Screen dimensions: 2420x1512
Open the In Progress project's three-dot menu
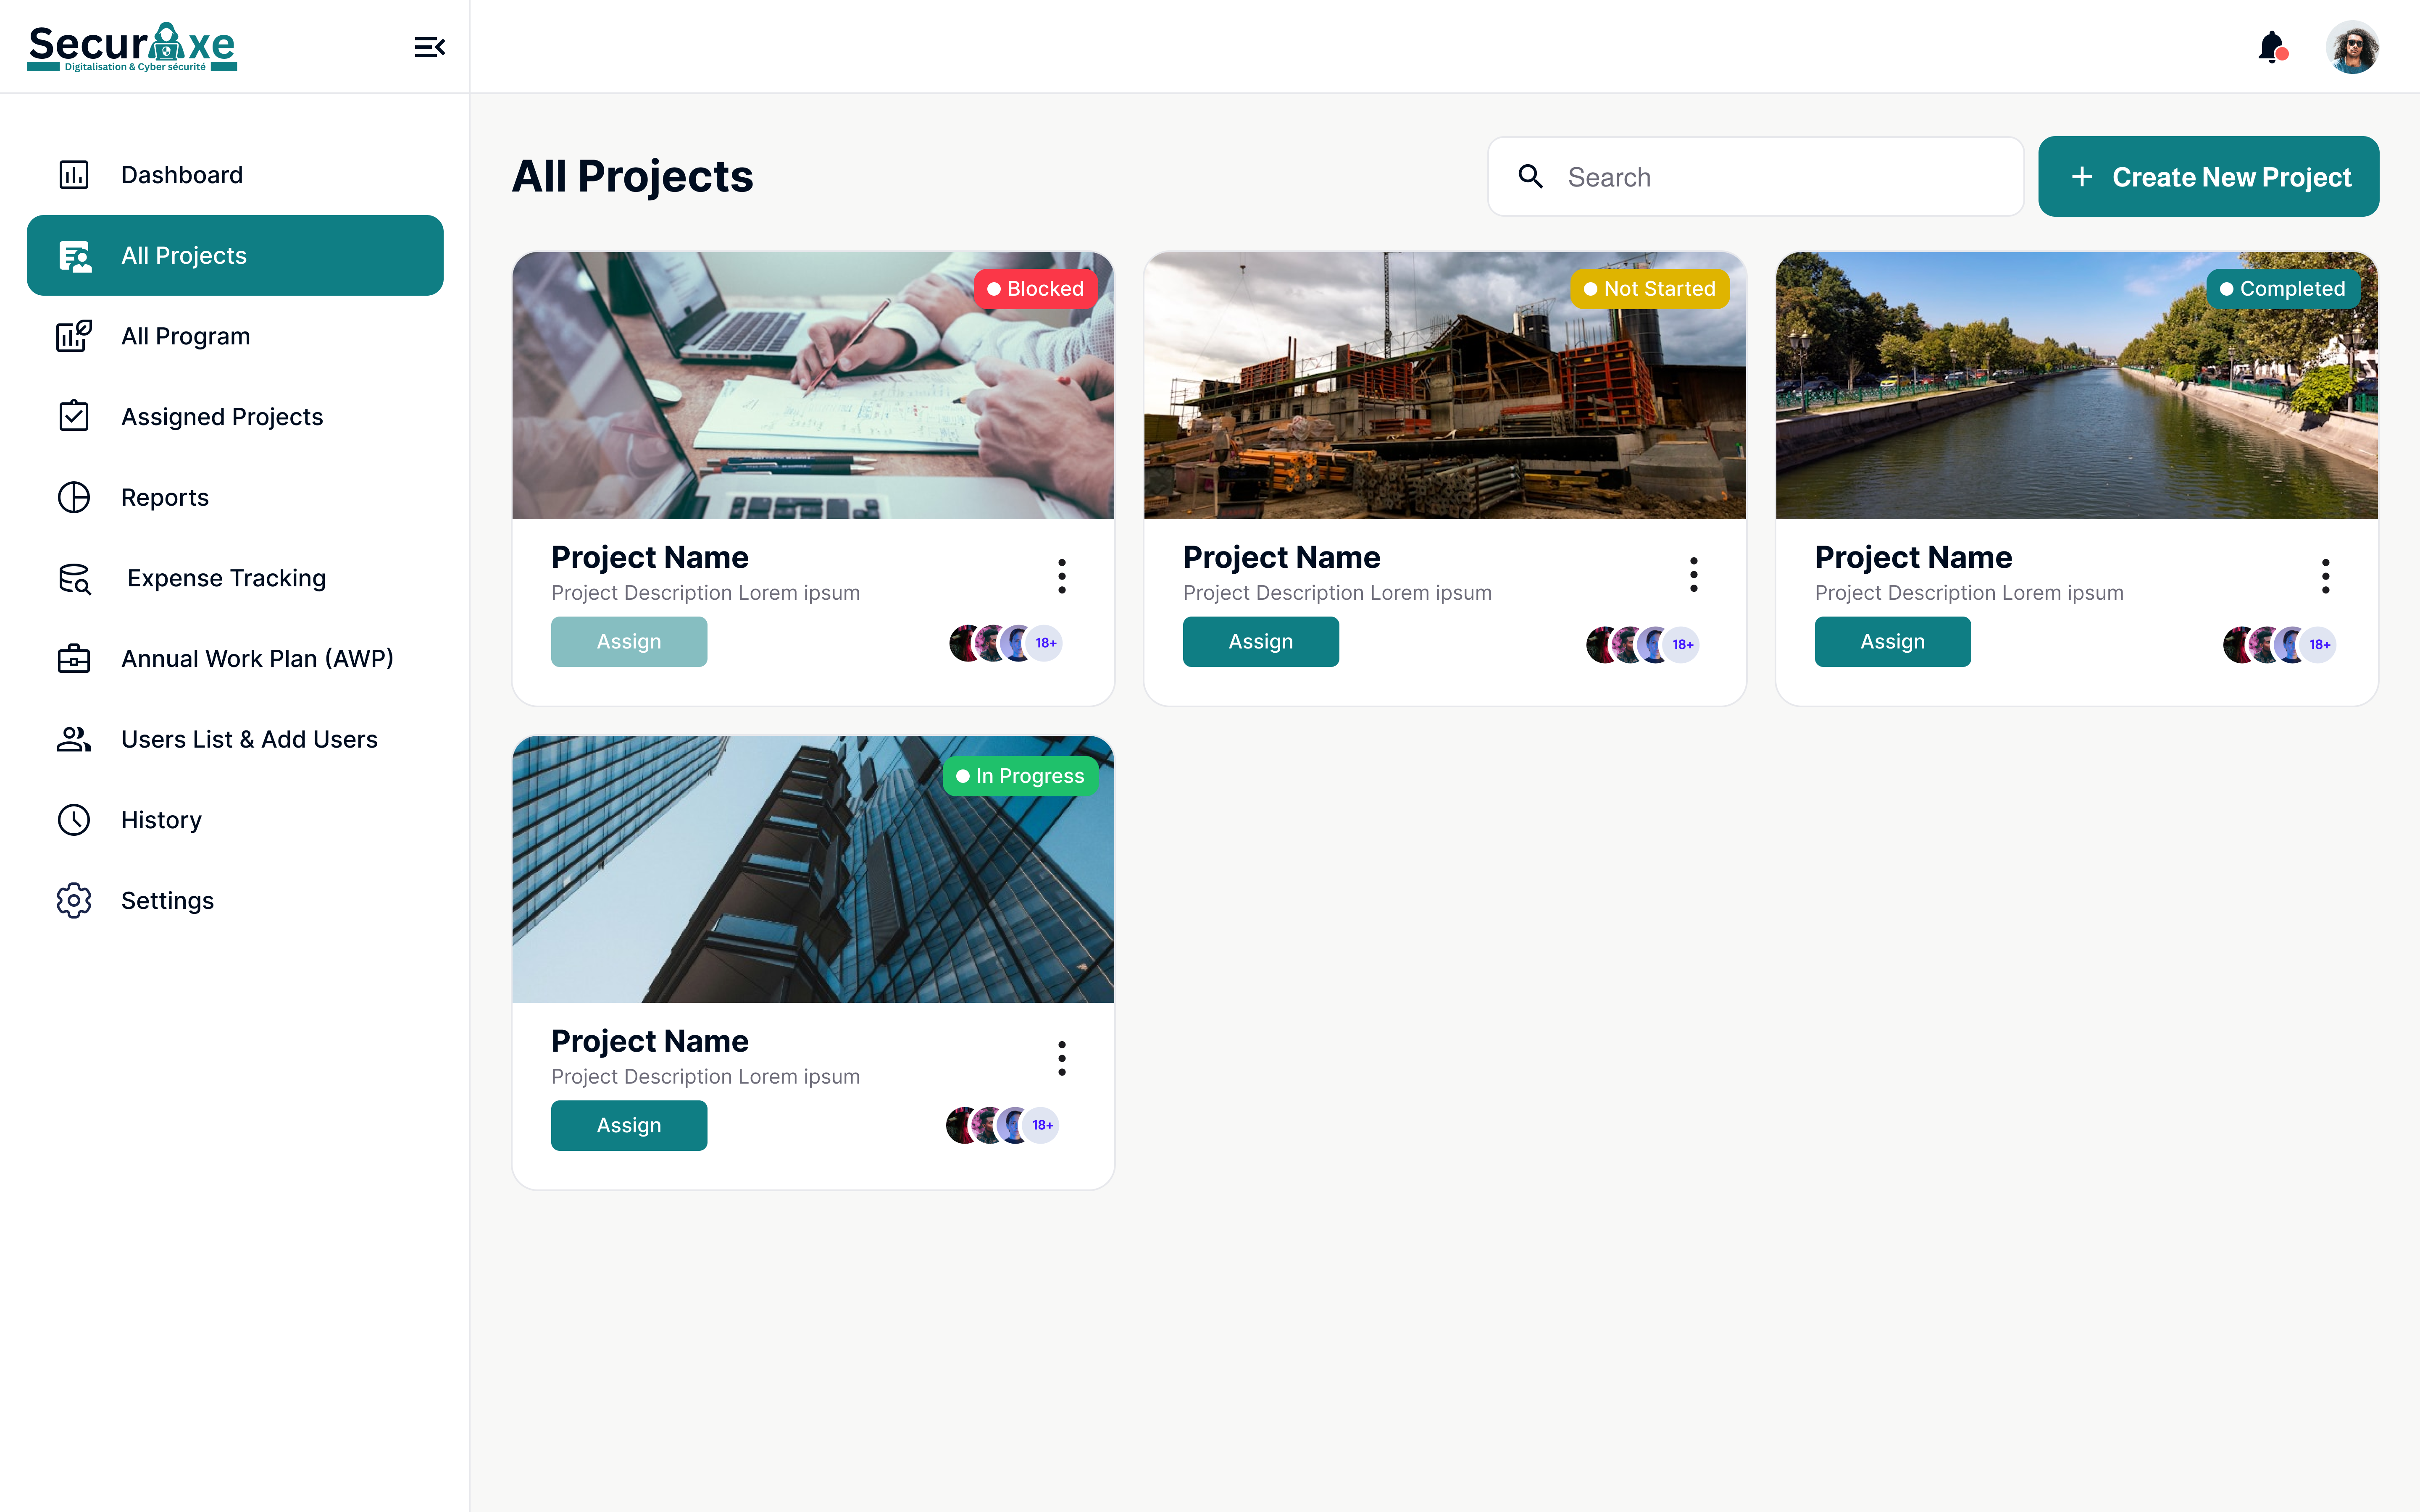click(x=1062, y=1058)
